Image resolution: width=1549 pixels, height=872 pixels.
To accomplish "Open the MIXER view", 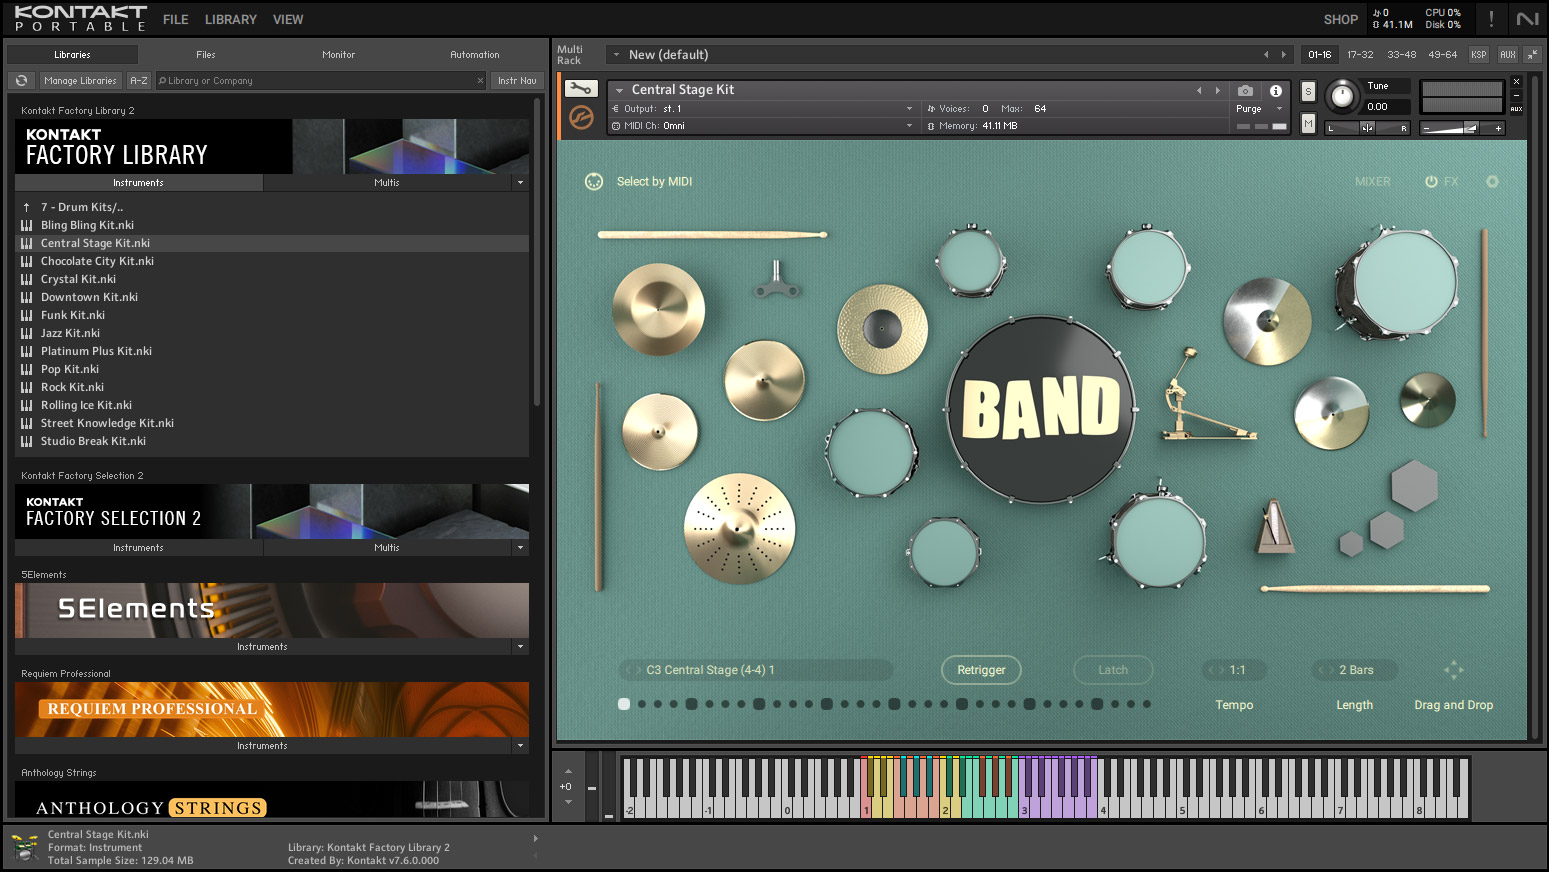I will [1373, 181].
